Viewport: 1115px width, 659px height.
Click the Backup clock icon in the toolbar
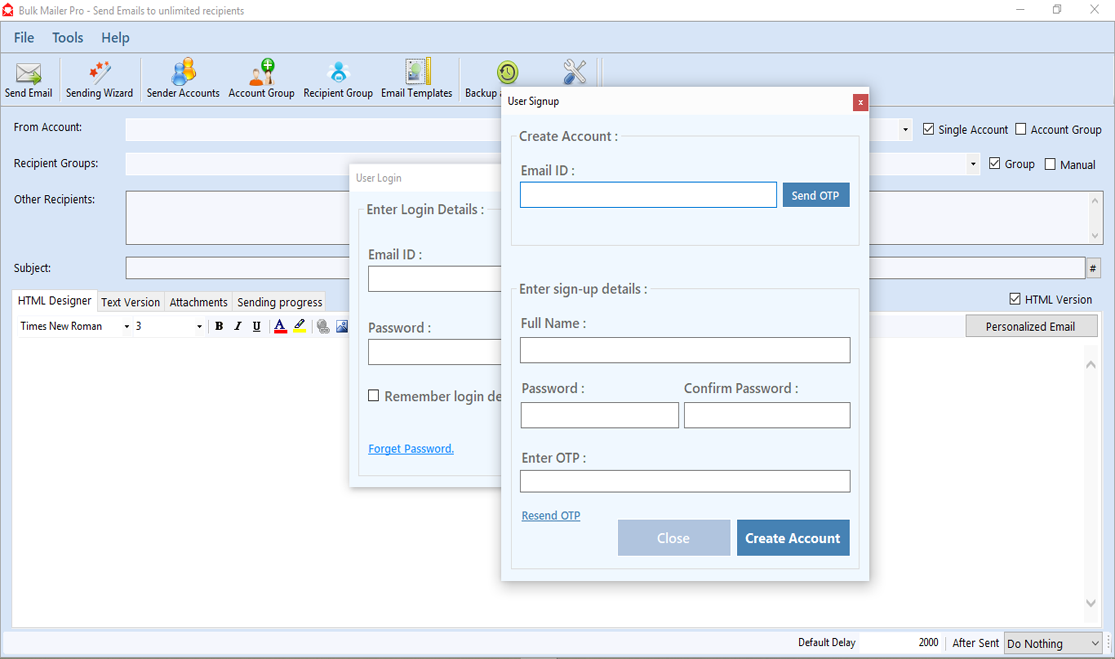pos(507,73)
